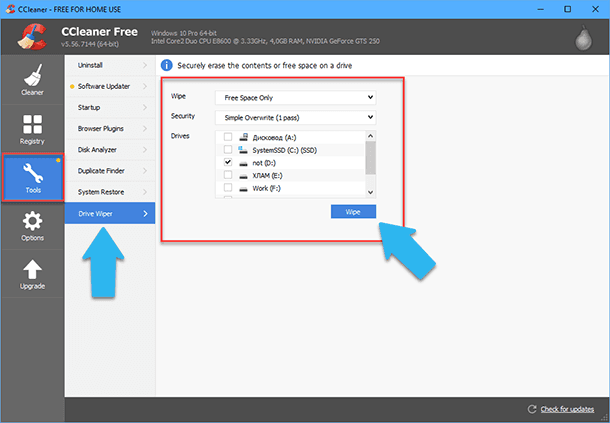Click the drives list scroll up arrow
Image resolution: width=610 pixels, height=423 pixels.
click(370, 136)
